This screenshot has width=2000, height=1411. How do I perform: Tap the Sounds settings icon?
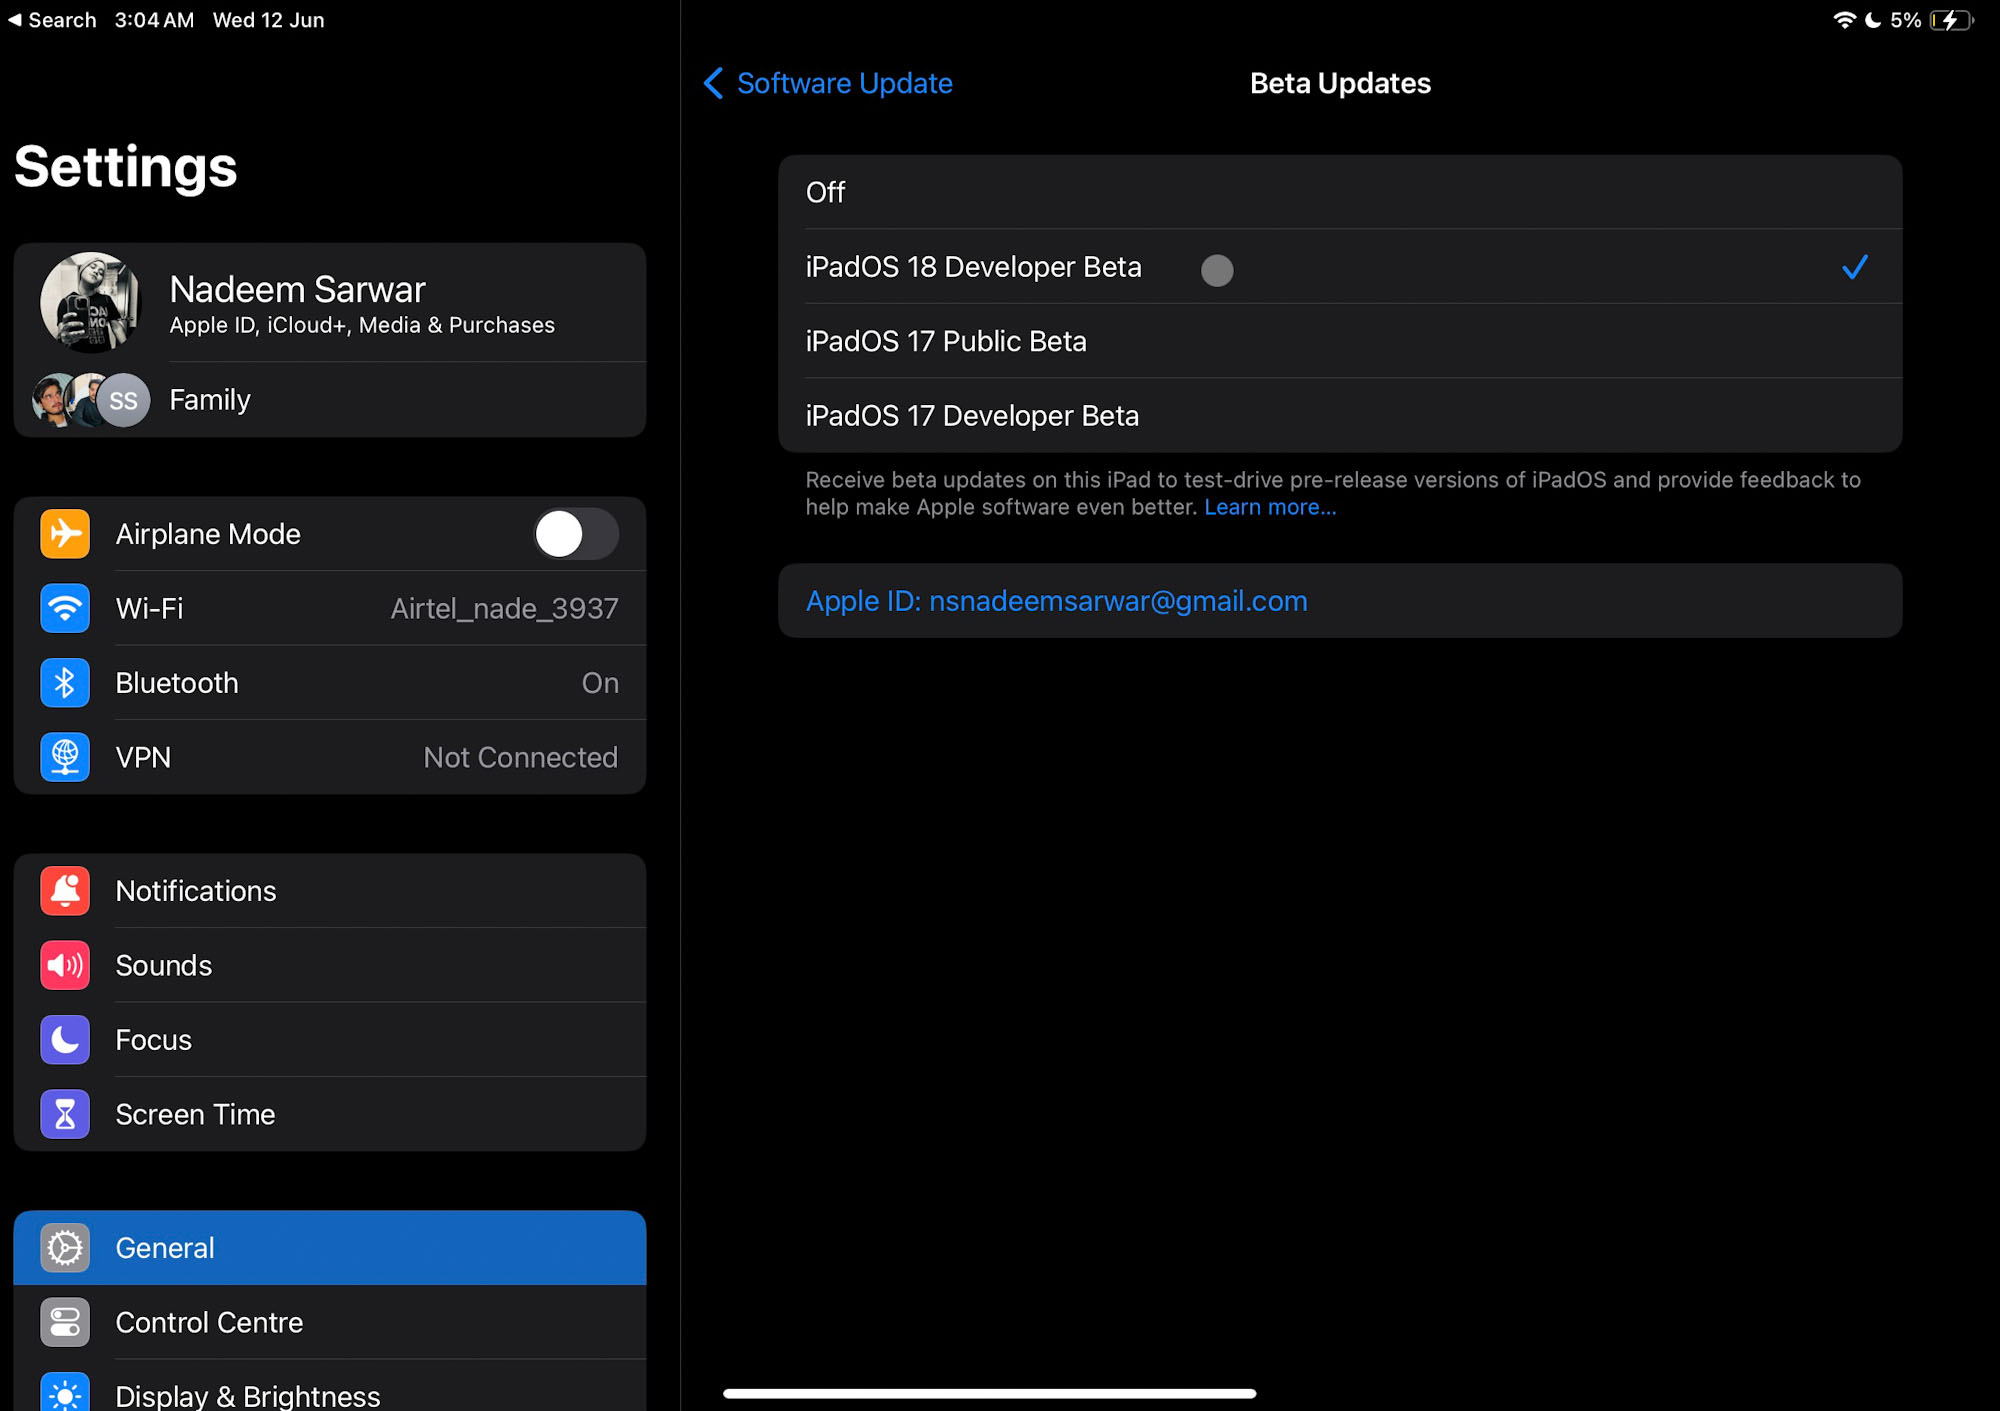click(x=64, y=965)
